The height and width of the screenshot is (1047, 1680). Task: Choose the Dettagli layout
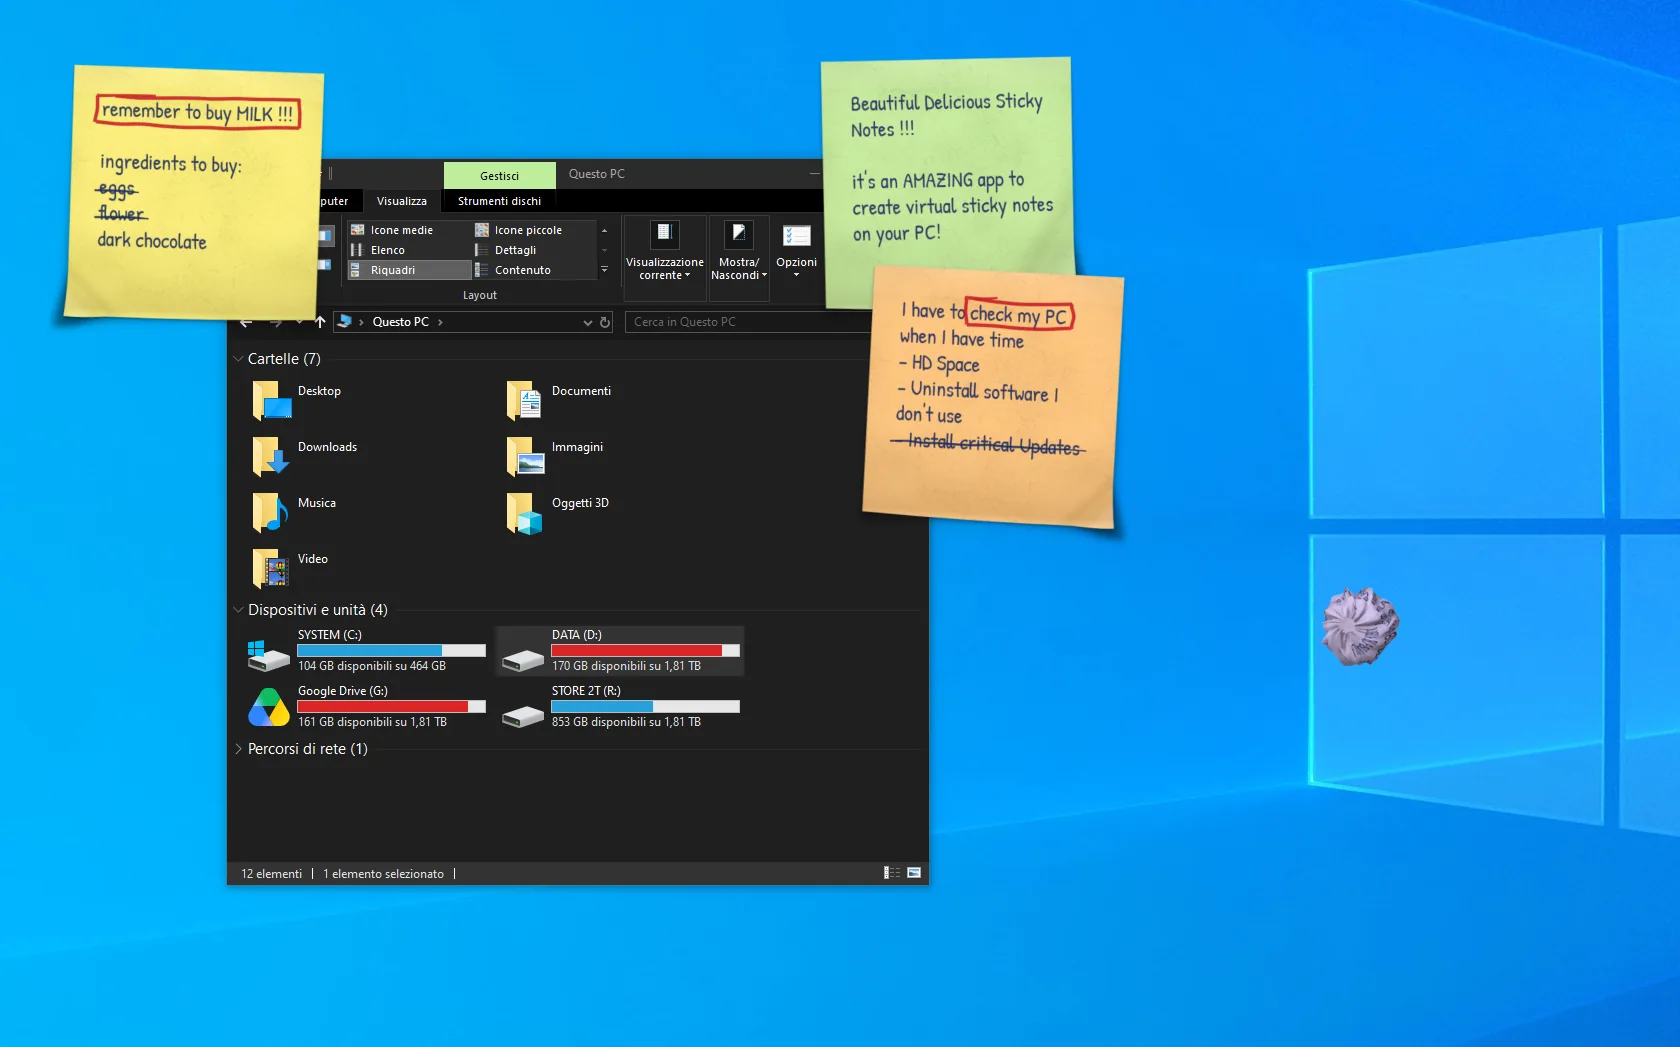tap(532, 250)
